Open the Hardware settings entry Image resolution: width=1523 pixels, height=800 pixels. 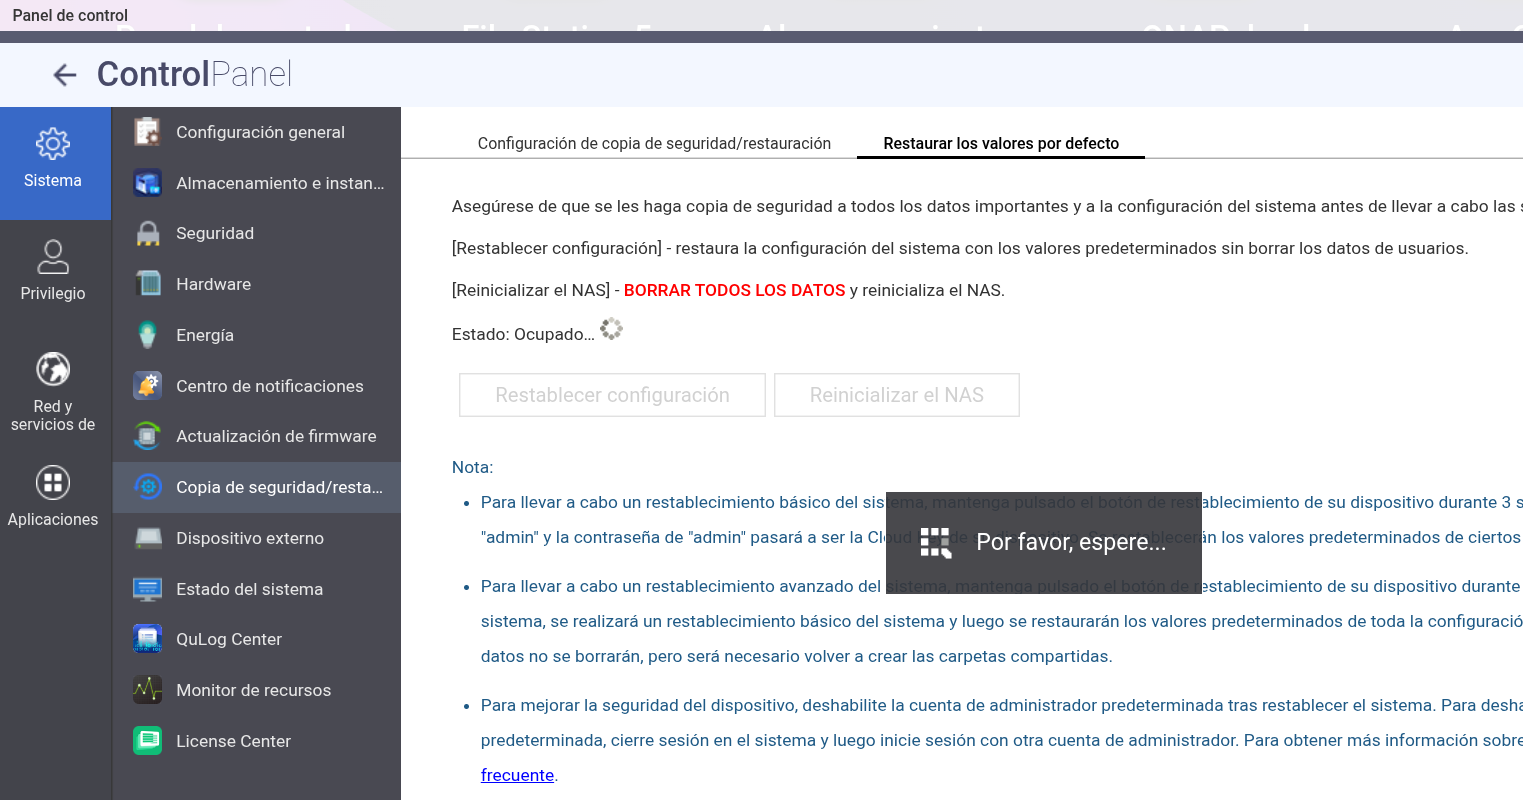coord(213,284)
